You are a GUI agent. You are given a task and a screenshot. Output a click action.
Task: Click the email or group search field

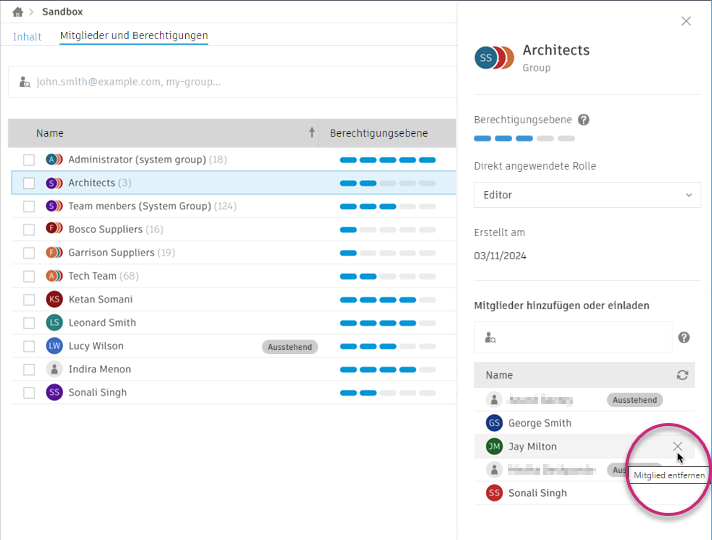[230, 82]
